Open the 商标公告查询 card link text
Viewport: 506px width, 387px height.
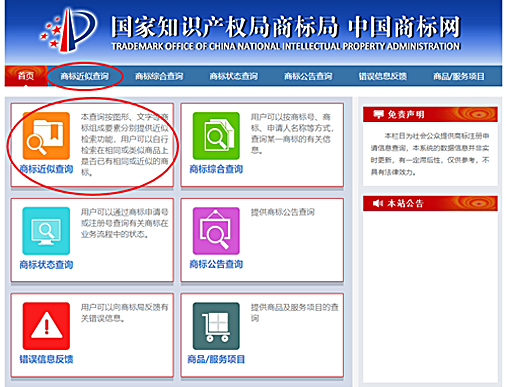[x=216, y=264]
